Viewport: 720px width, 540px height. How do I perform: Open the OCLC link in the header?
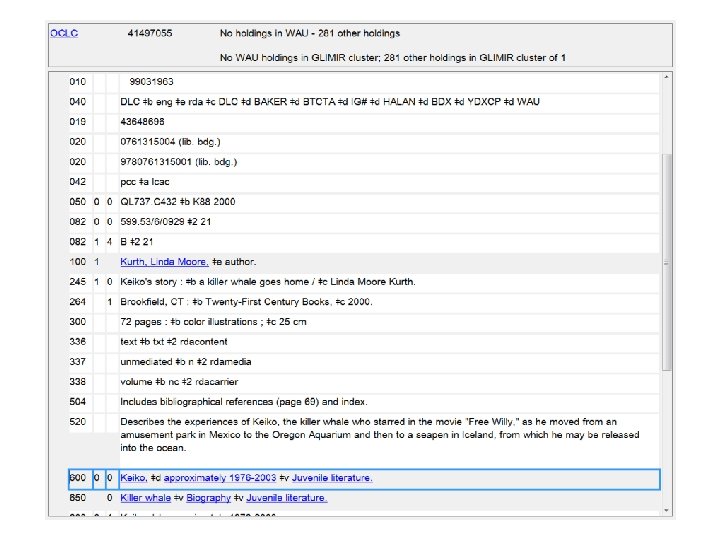(x=65, y=33)
